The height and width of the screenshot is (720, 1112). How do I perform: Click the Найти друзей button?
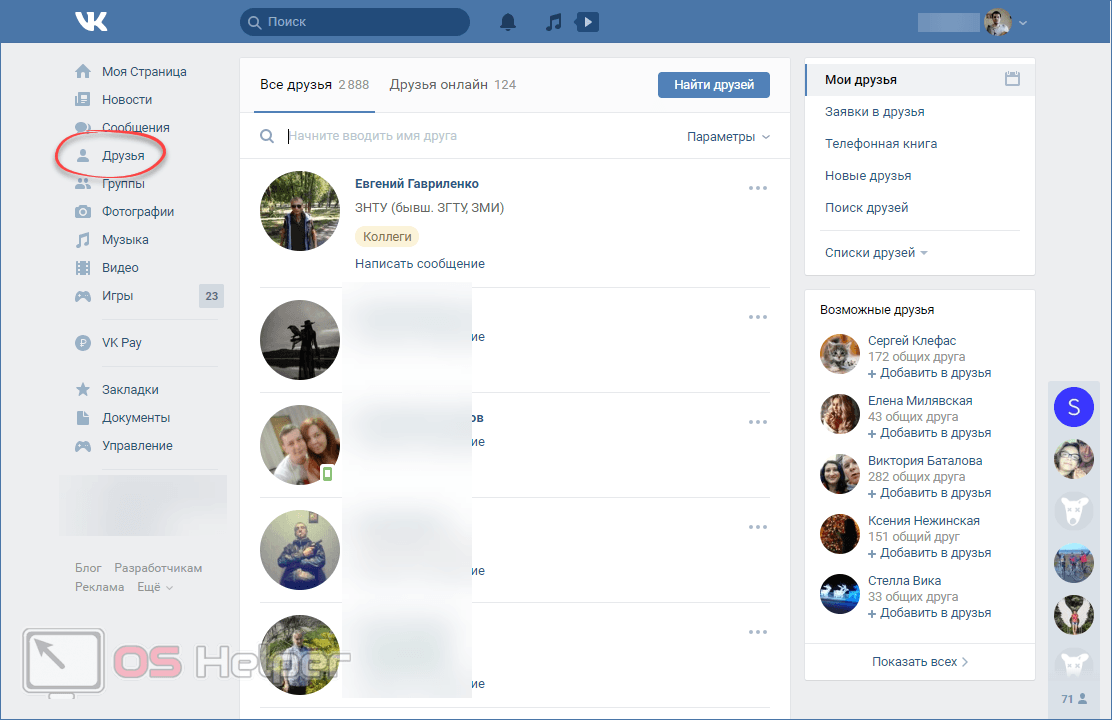(x=713, y=85)
